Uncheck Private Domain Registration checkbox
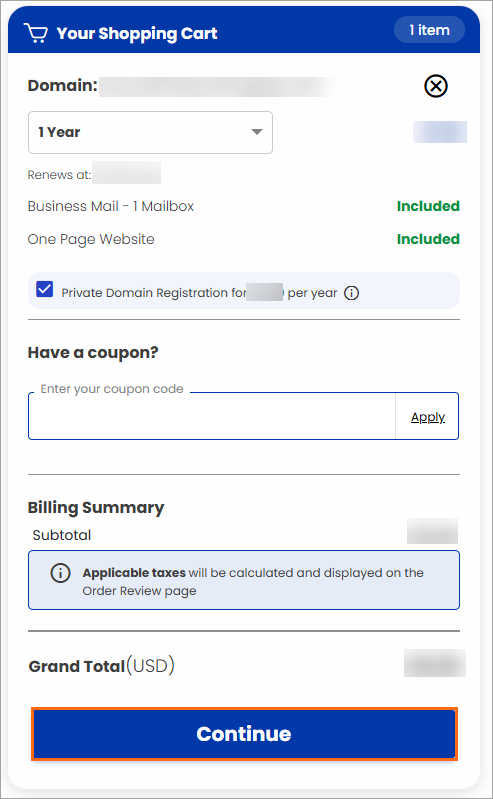Viewport: 493px width, 799px height. (45, 289)
